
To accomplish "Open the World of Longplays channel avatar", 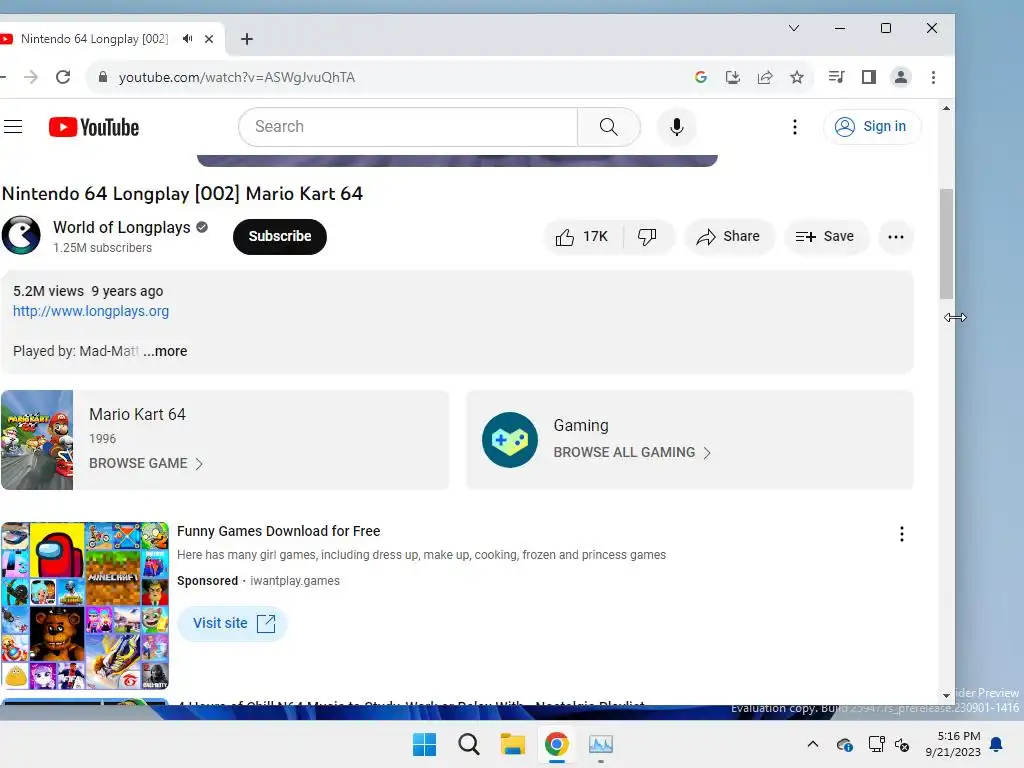I will pos(21,235).
